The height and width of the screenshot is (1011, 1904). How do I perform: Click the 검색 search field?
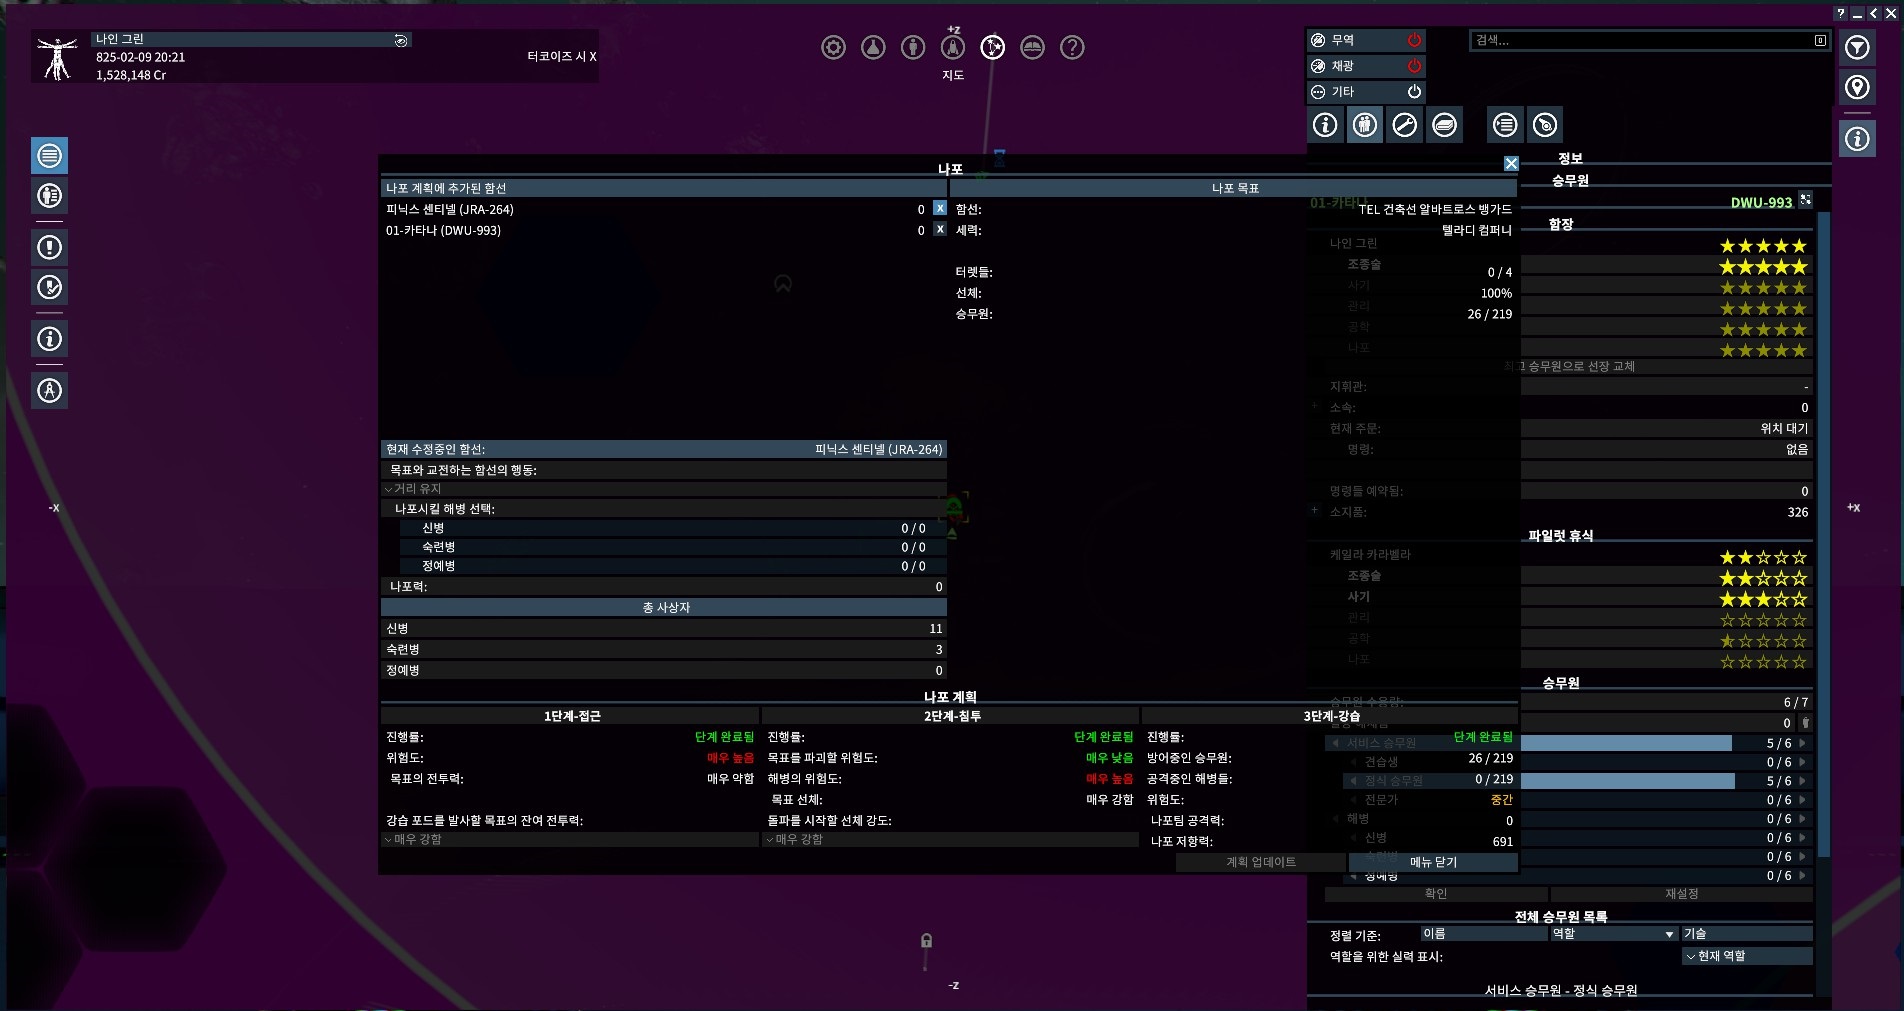(x=1640, y=40)
